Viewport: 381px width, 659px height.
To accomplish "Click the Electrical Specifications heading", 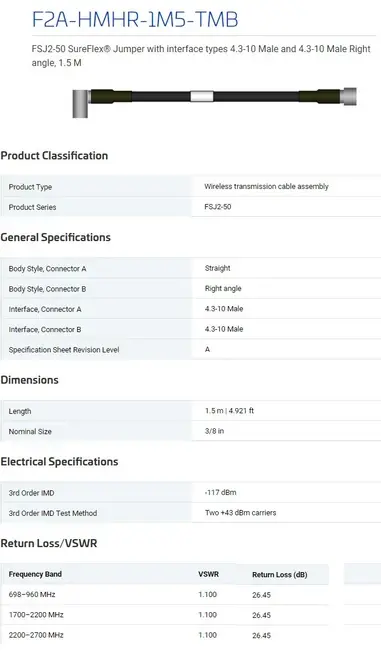I will 59,461.
